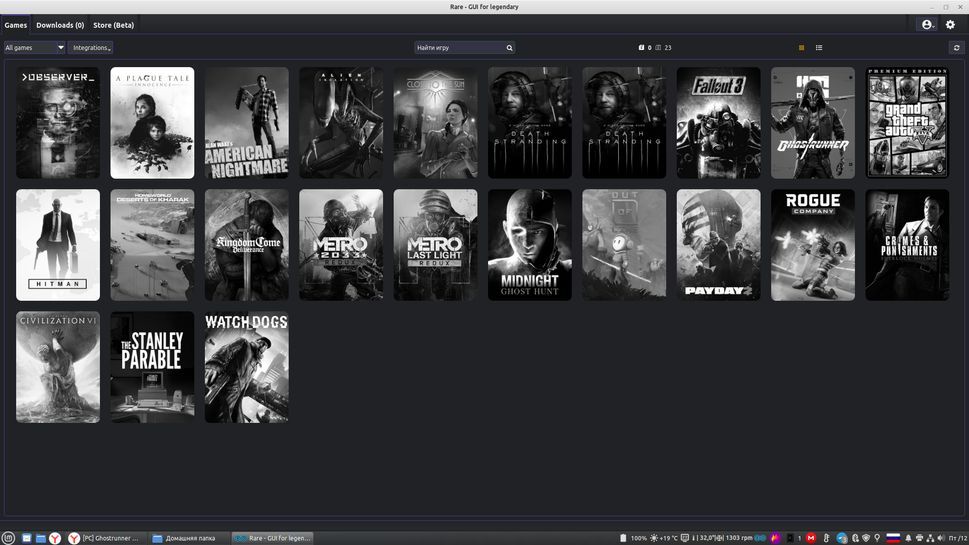Viewport: 969px width, 545px height.
Task: Switch to list view layout
Action: point(819,48)
